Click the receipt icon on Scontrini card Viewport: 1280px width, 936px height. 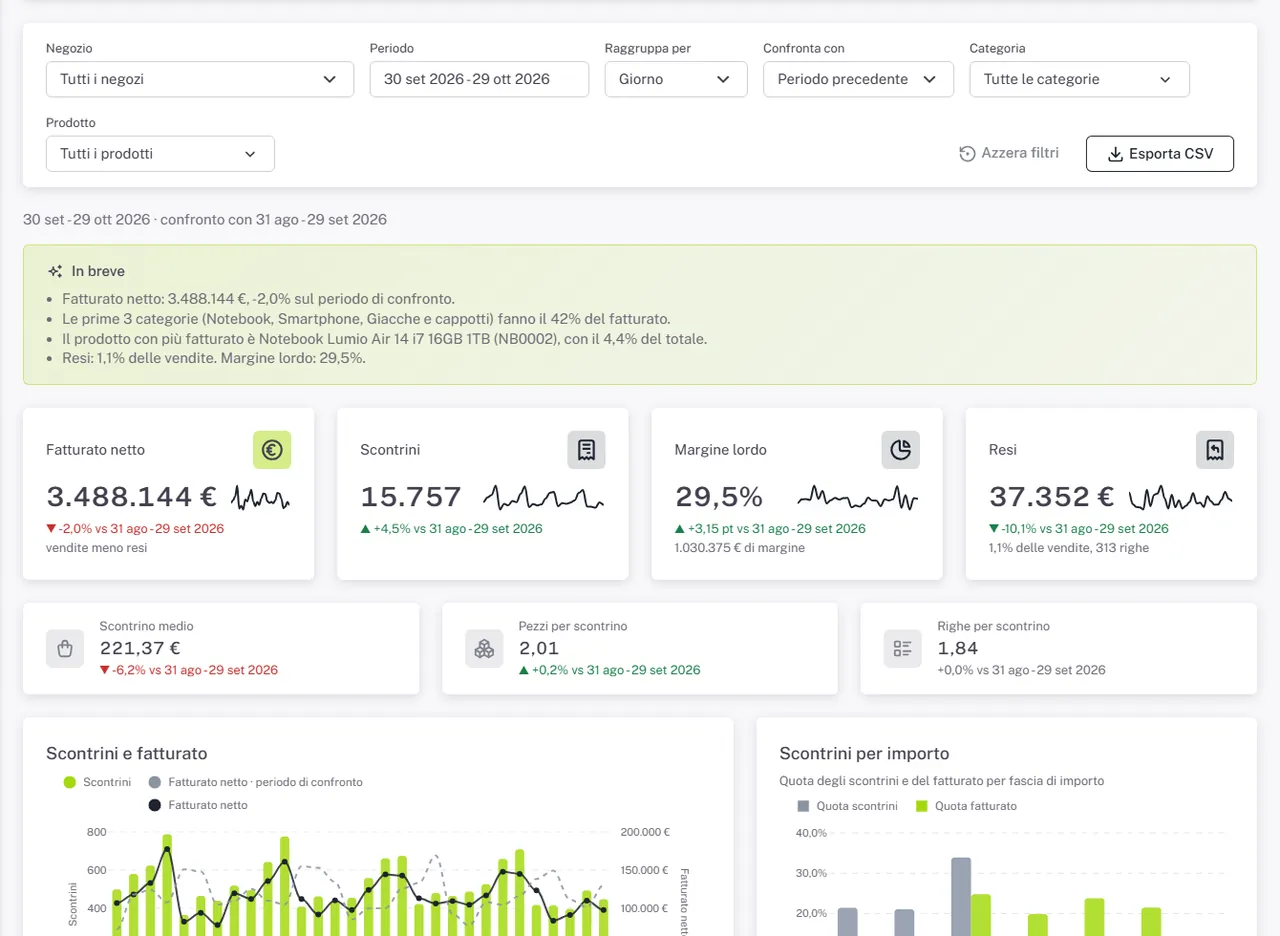[586, 450]
